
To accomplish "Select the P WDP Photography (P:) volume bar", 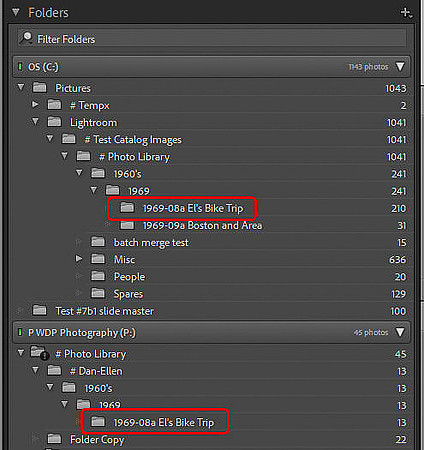I will [212, 332].
